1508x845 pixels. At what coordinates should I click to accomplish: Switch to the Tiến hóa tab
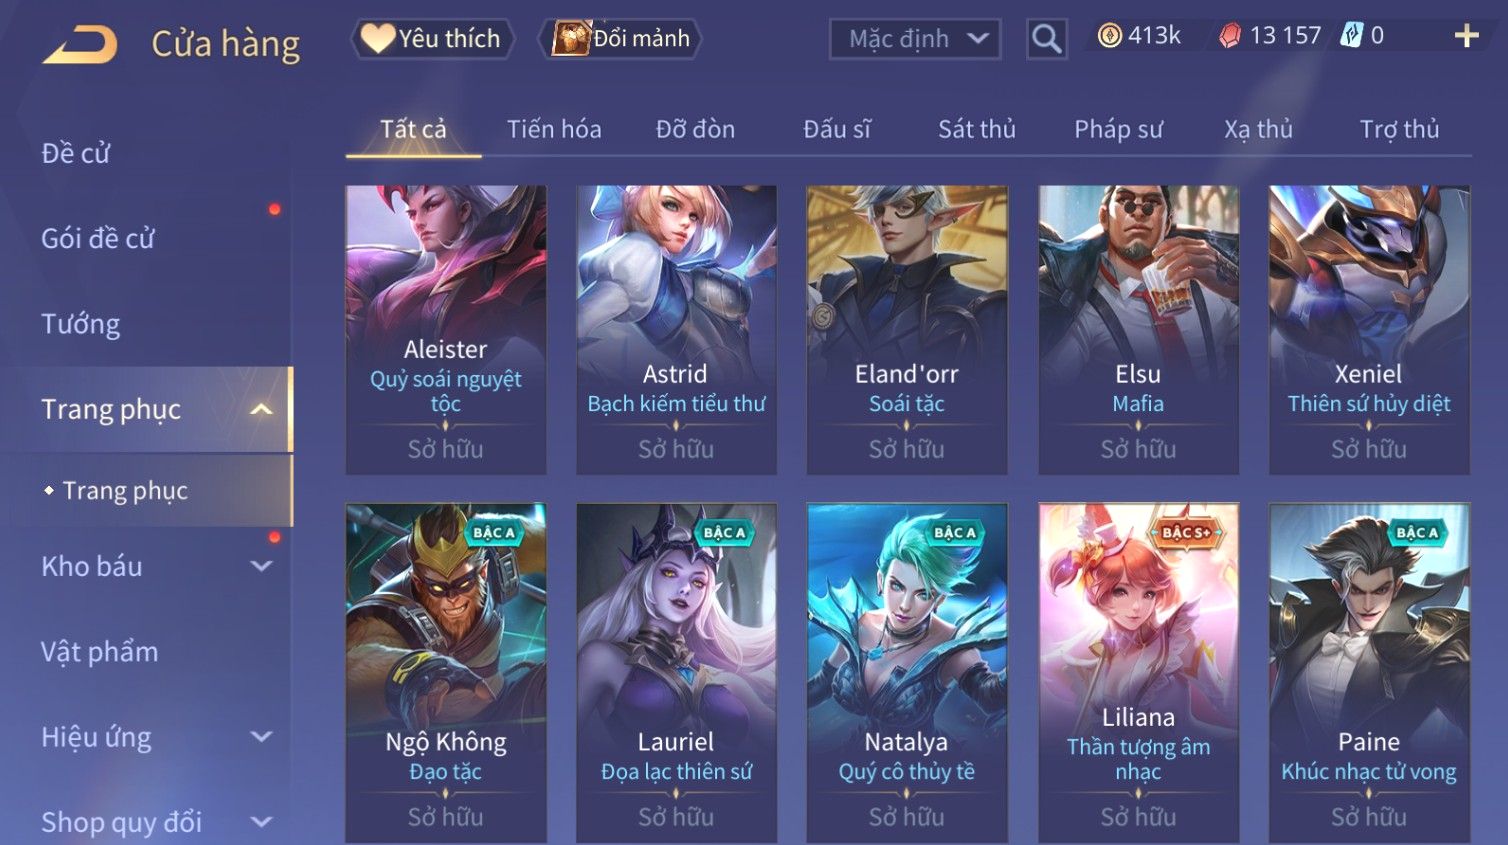(554, 129)
